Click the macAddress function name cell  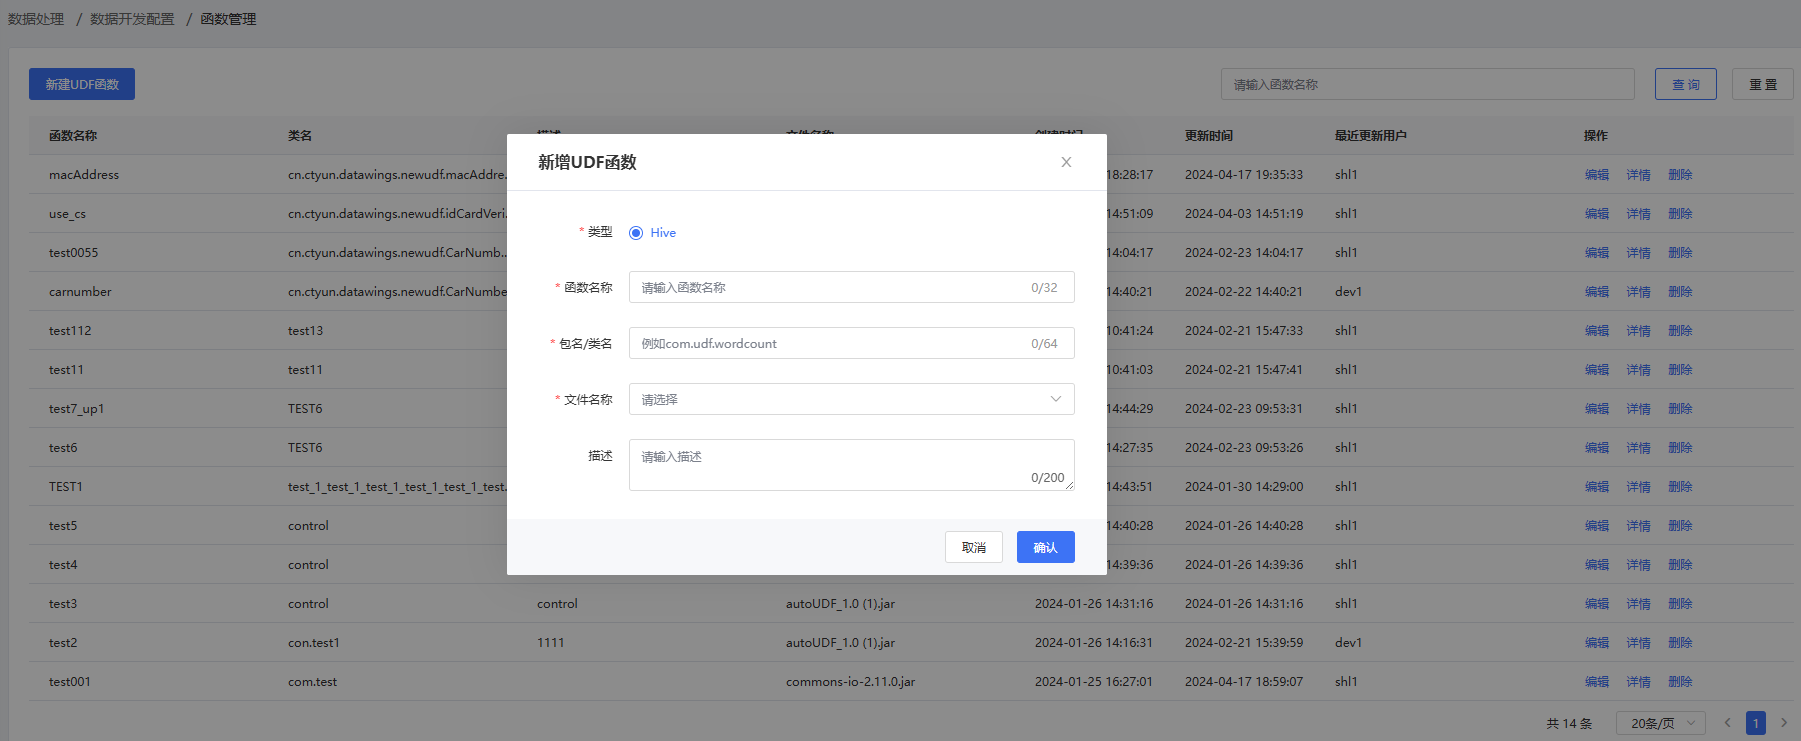[84, 175]
